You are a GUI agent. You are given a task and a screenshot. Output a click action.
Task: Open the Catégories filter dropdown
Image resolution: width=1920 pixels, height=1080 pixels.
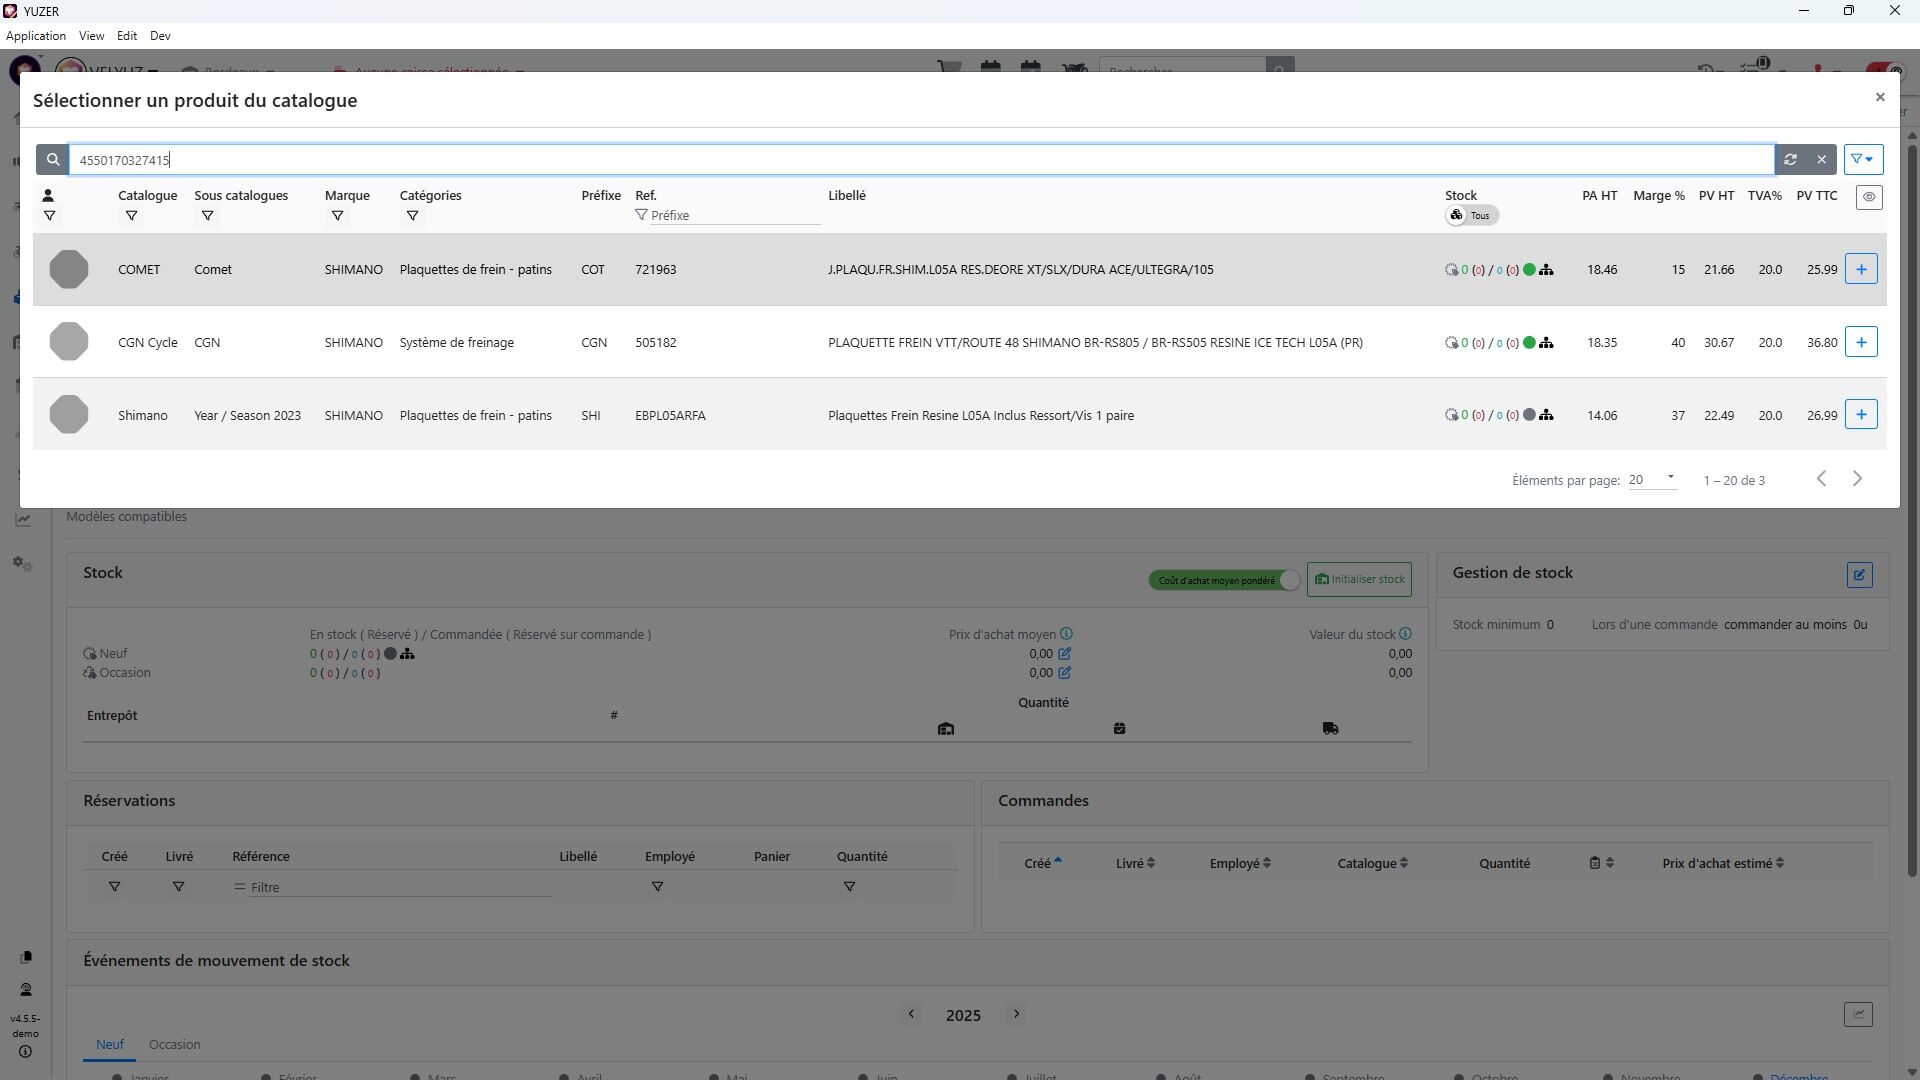click(412, 216)
